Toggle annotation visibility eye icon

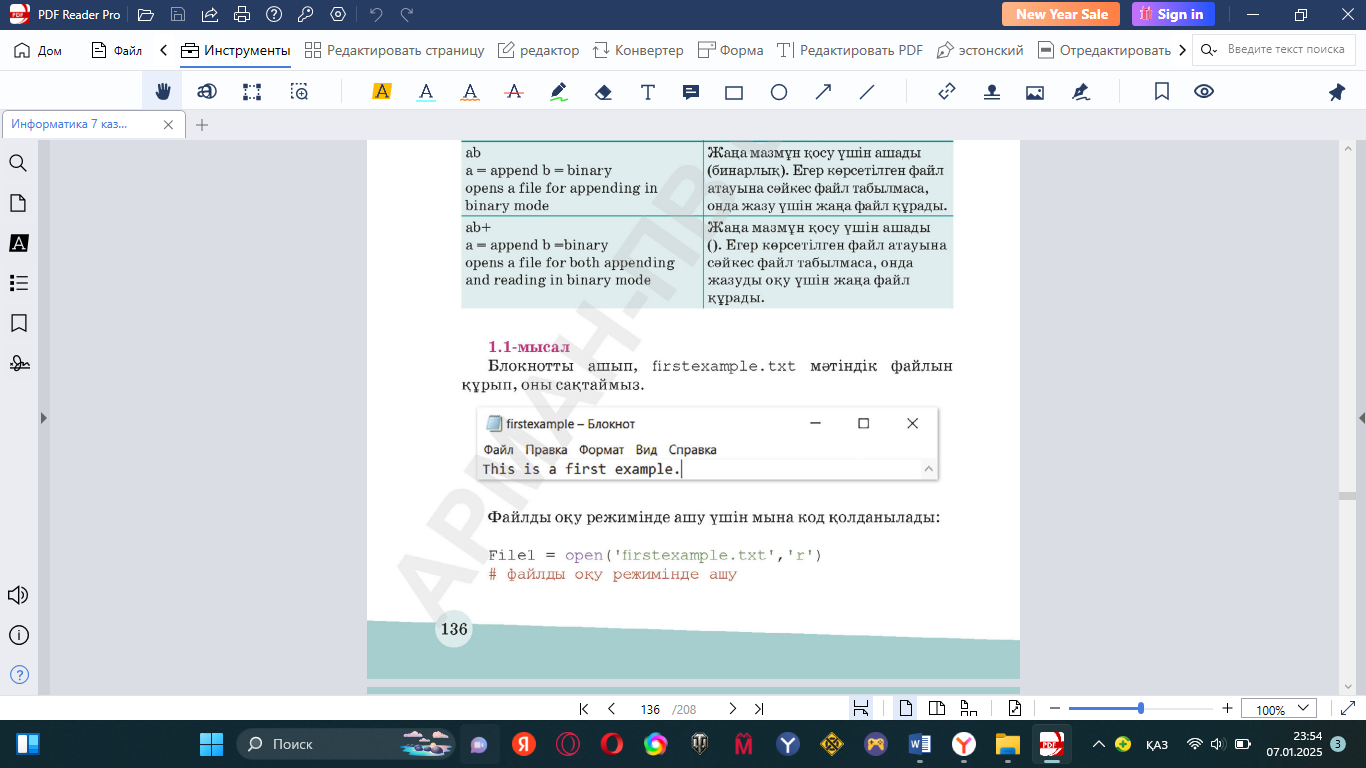[1204, 92]
